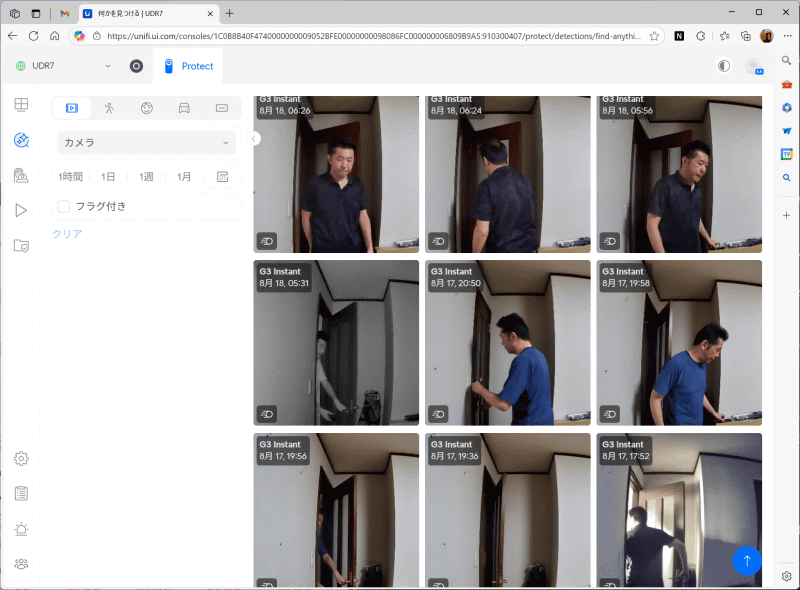
Task: Open the Protect dashboard grid icon
Action: click(22, 104)
